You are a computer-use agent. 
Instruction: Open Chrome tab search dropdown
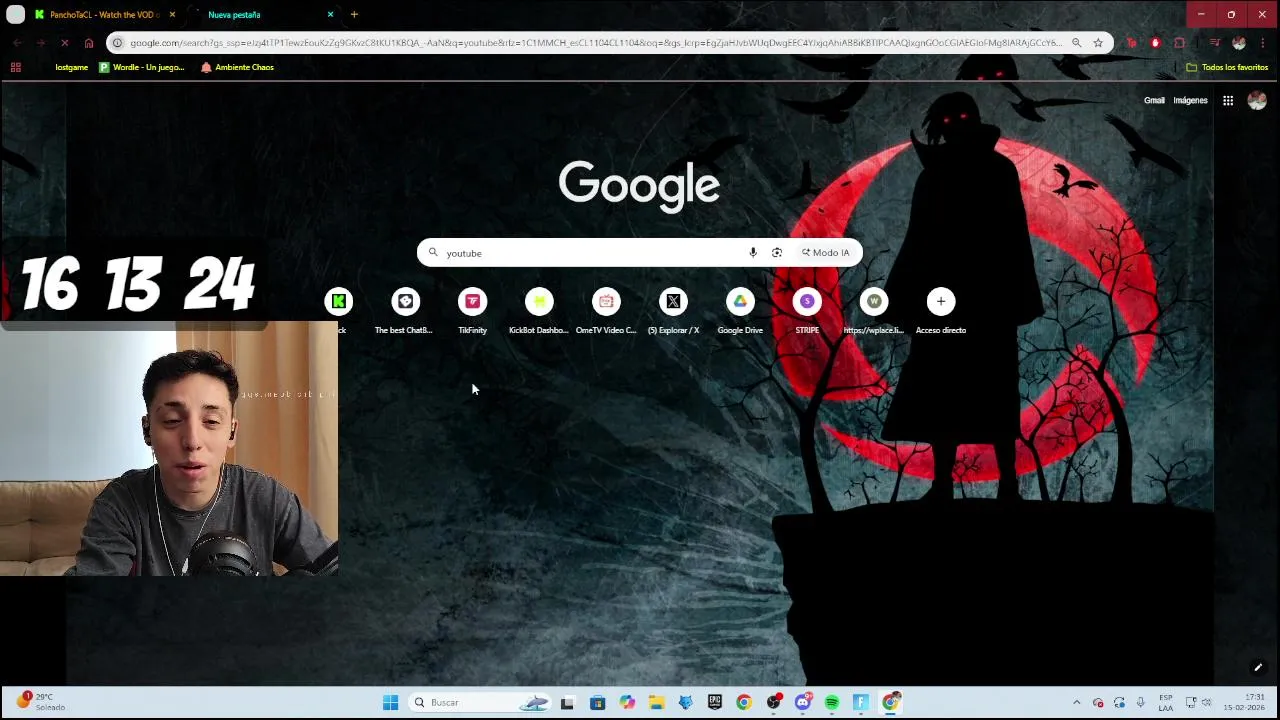15,15
